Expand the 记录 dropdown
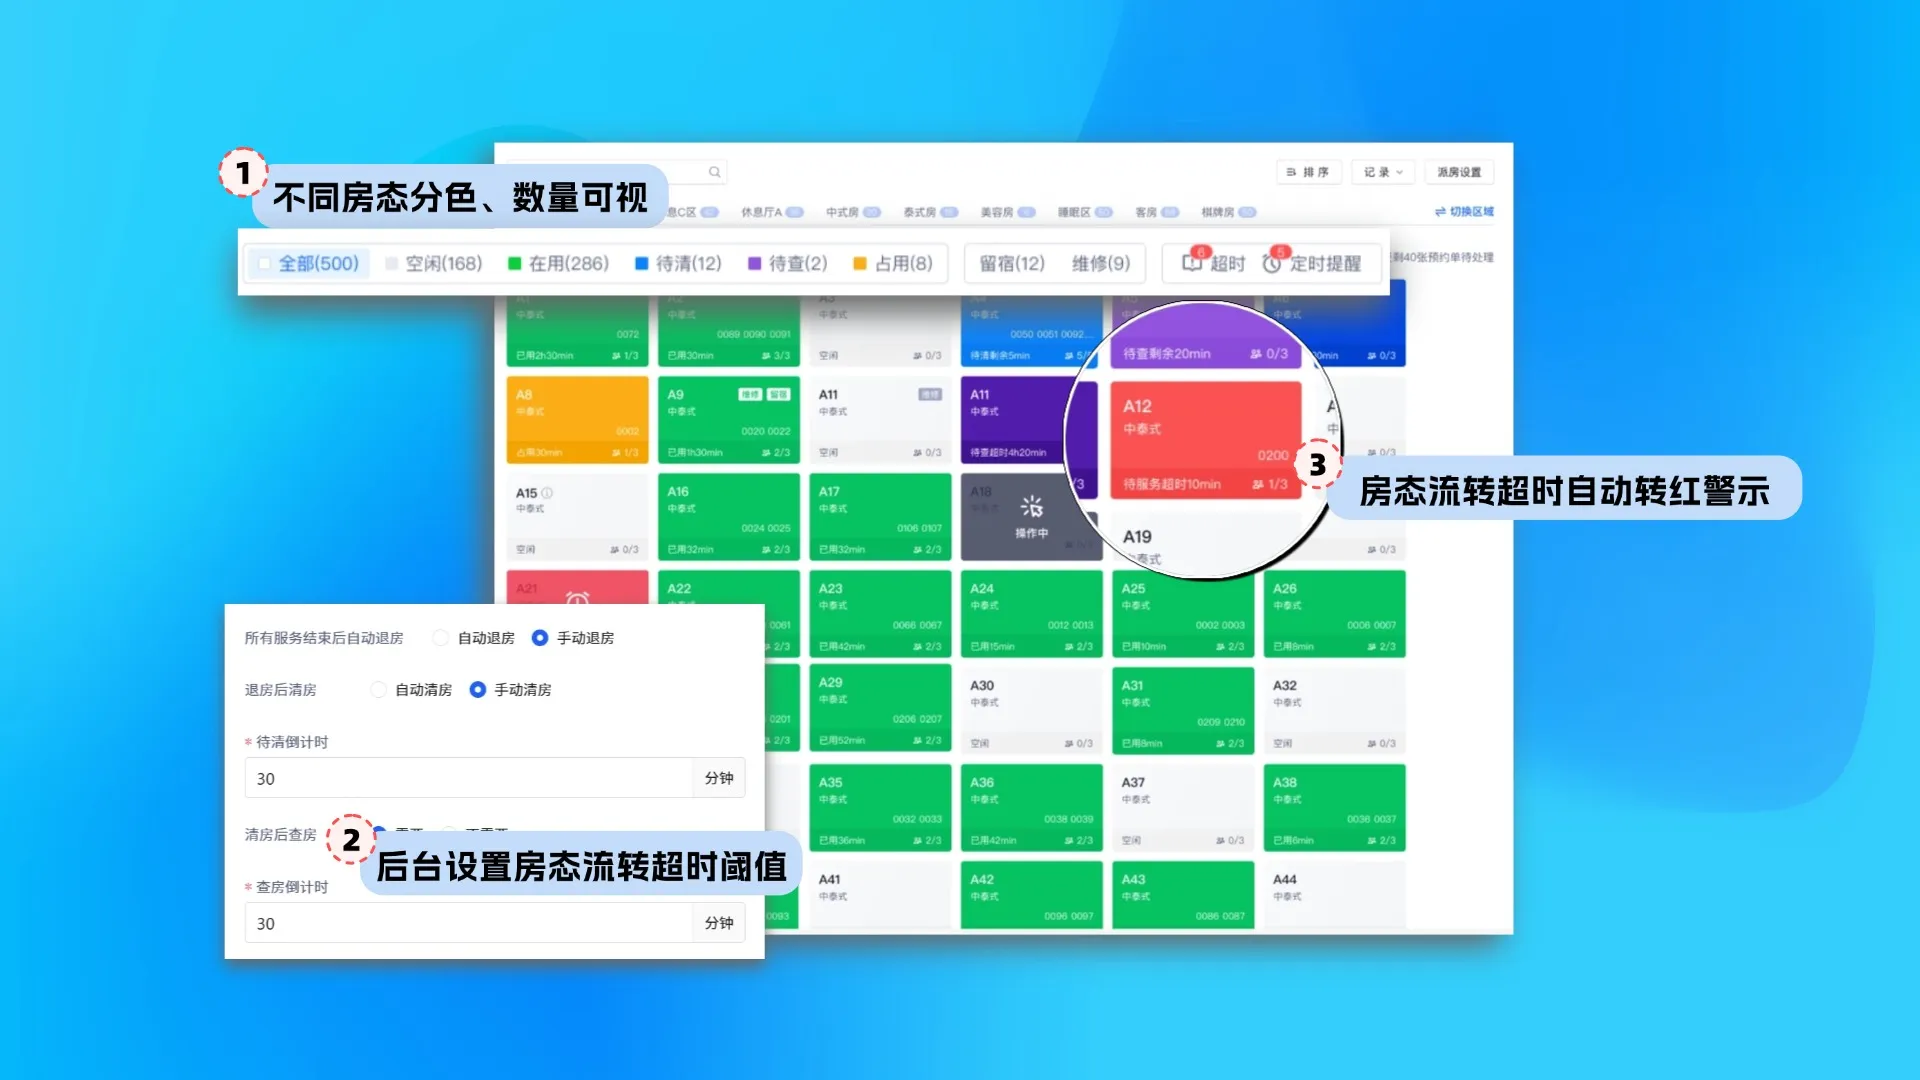The image size is (1920, 1080). (1383, 172)
